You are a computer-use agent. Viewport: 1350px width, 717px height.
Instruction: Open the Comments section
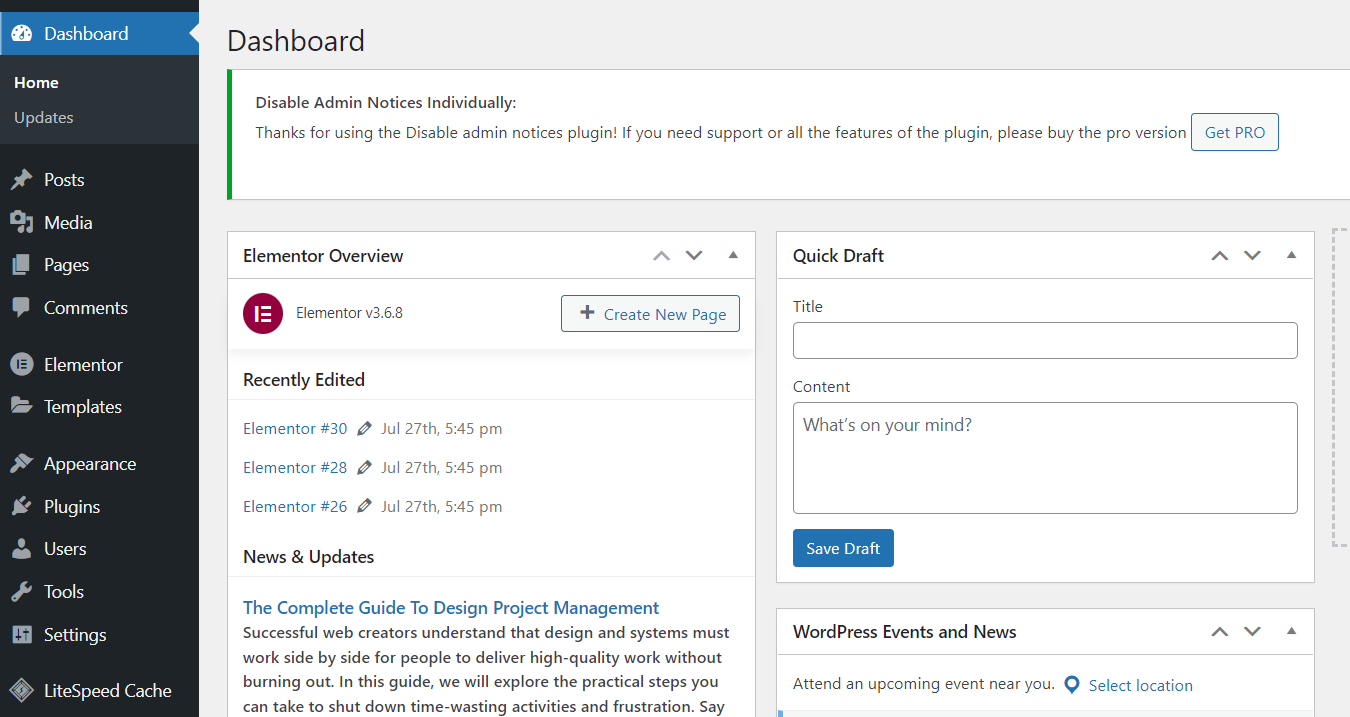click(85, 307)
